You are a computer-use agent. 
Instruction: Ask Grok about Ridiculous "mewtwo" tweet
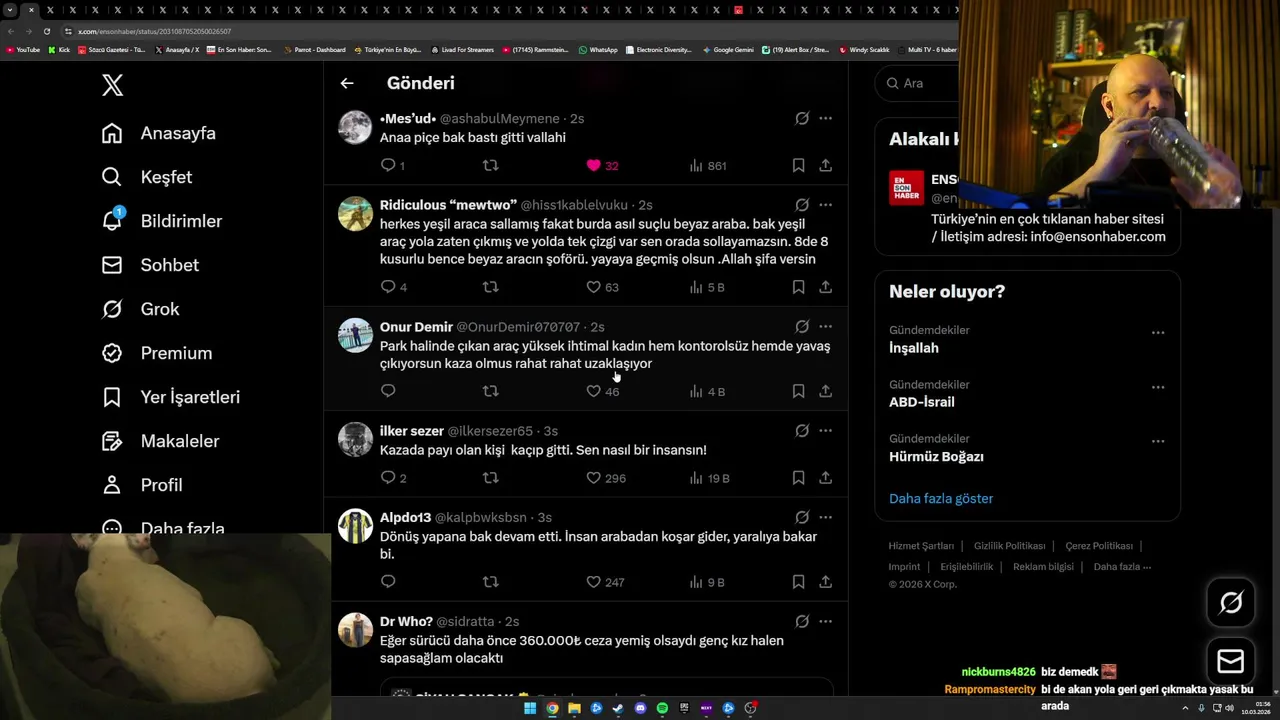[x=802, y=205]
